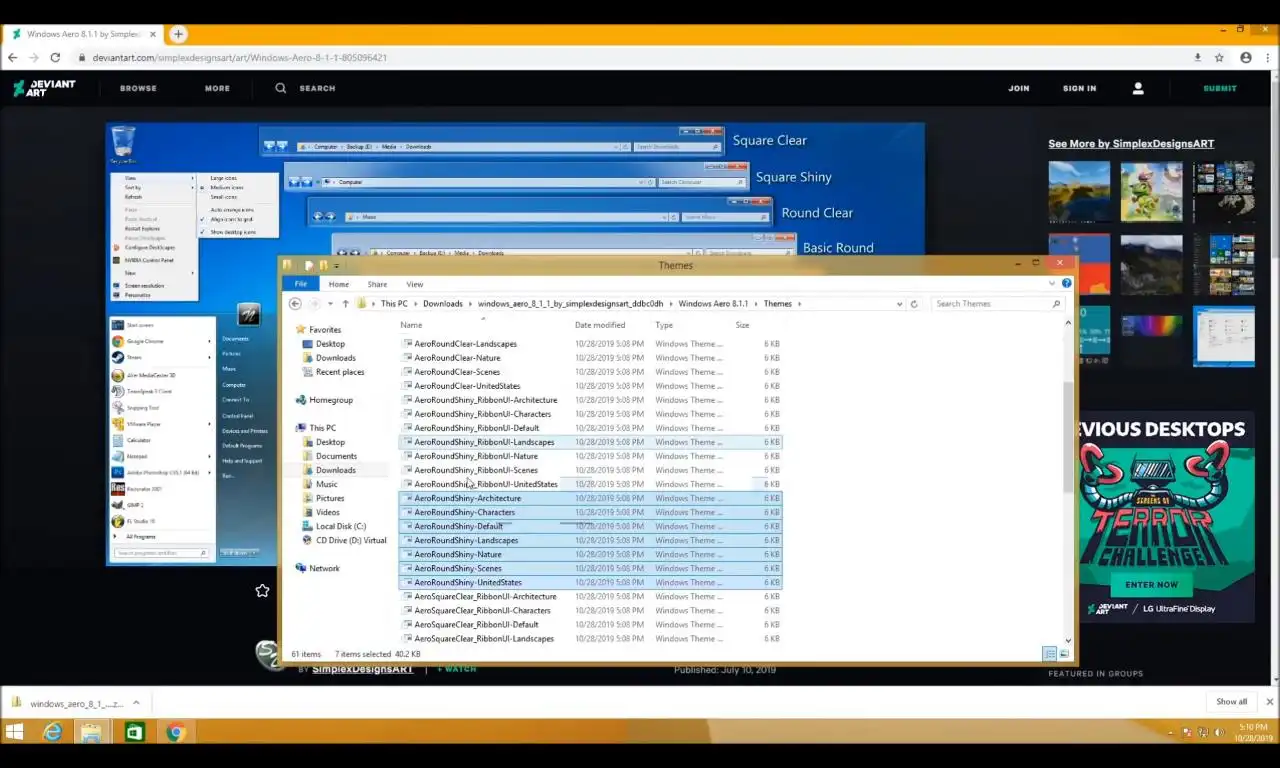Viewport: 1280px width, 768px height.
Task: Select Local Disk (C:) in navigation pane
Action: 340,526
